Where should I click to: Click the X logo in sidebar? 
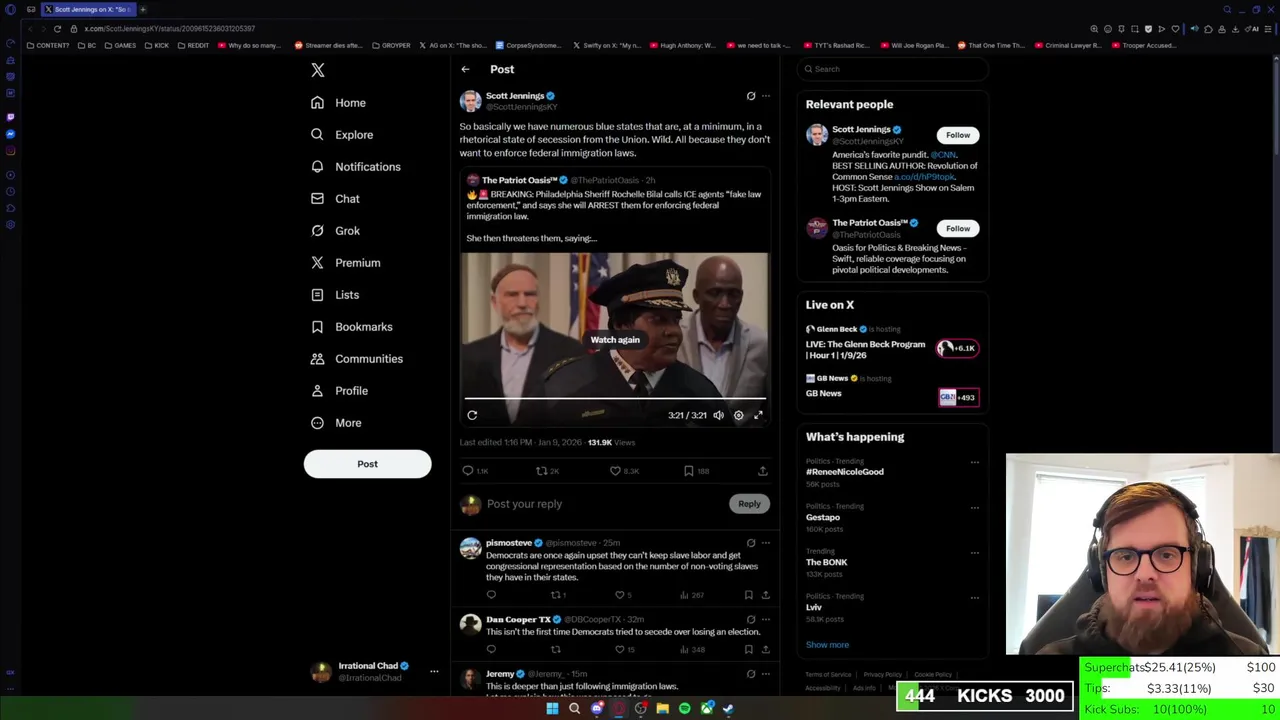(318, 70)
